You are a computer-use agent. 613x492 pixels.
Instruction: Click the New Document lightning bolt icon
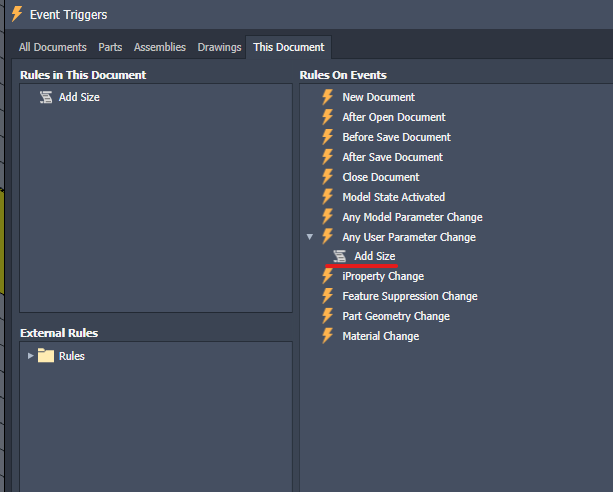(327, 97)
